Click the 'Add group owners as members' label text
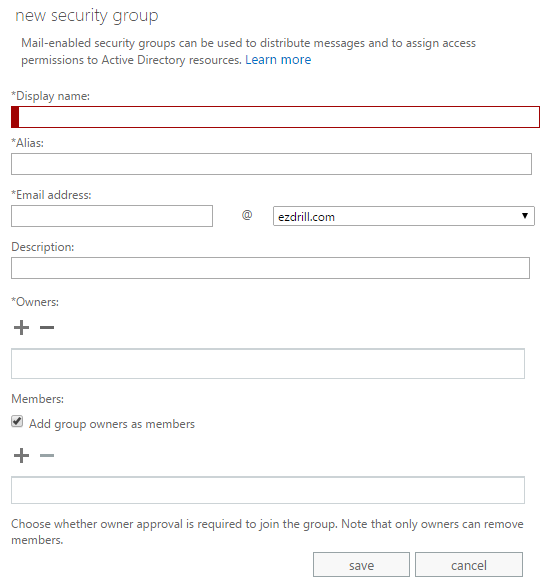This screenshot has height=584, width=546. tap(112, 424)
